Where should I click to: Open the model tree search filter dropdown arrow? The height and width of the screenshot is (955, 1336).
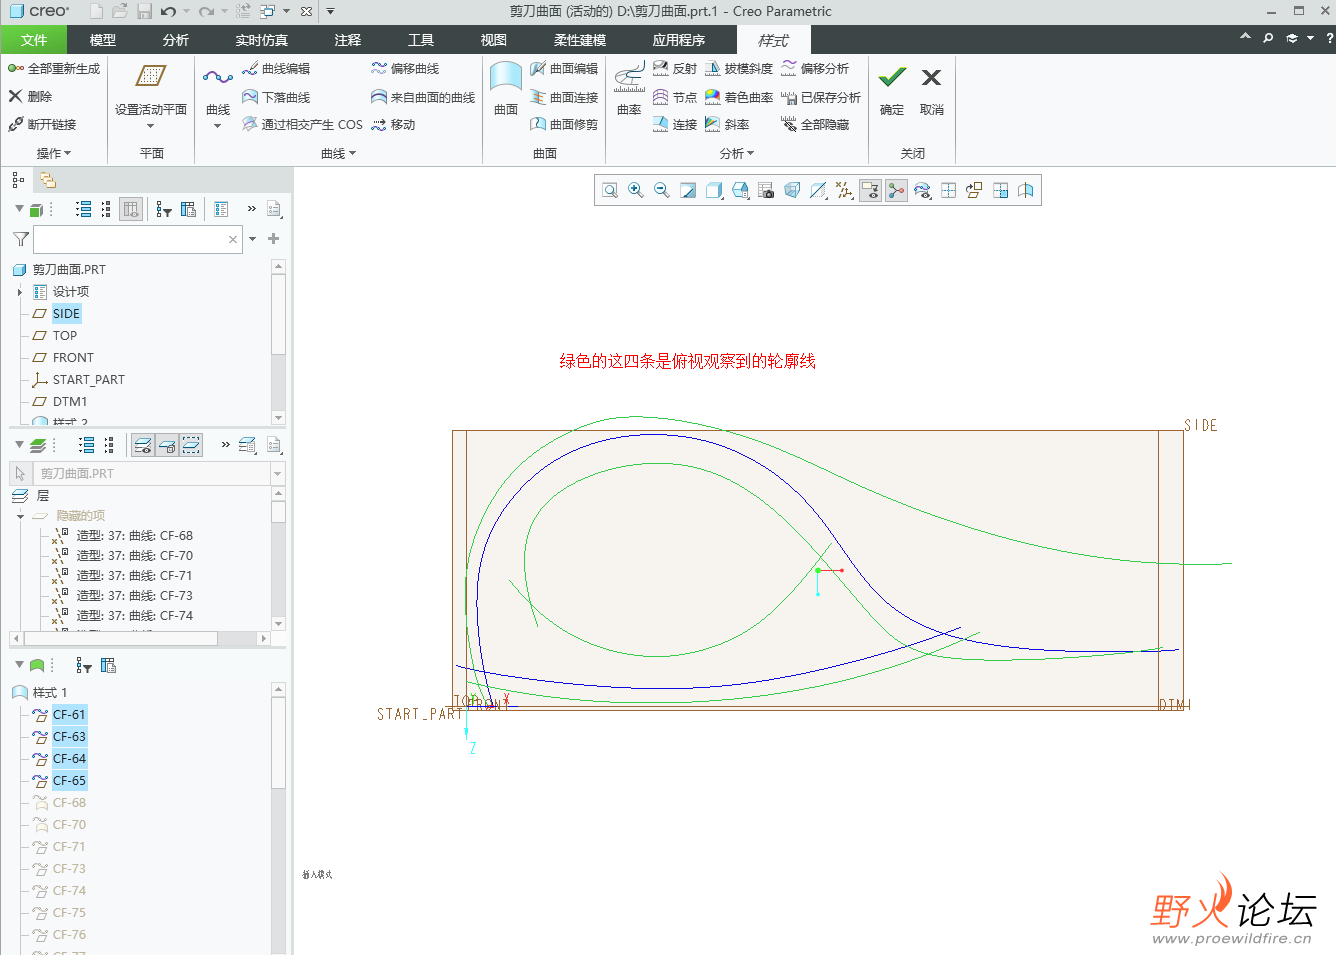(252, 239)
